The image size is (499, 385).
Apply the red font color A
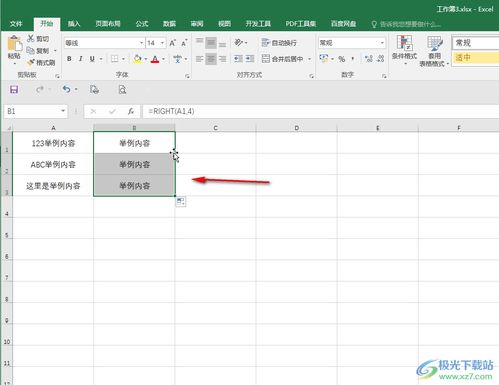[x=155, y=59]
